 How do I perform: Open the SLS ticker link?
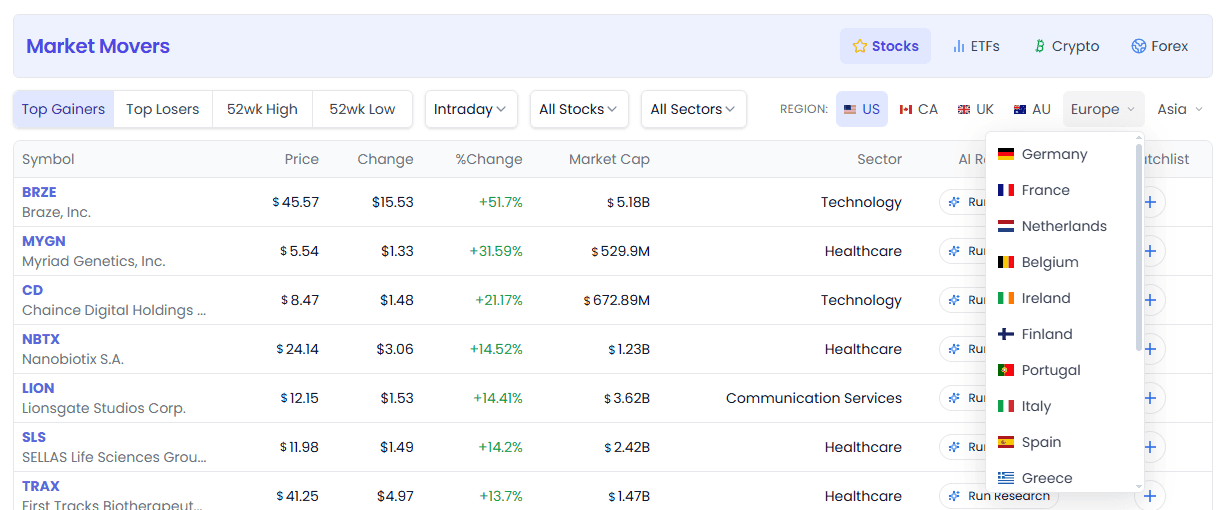(34, 437)
